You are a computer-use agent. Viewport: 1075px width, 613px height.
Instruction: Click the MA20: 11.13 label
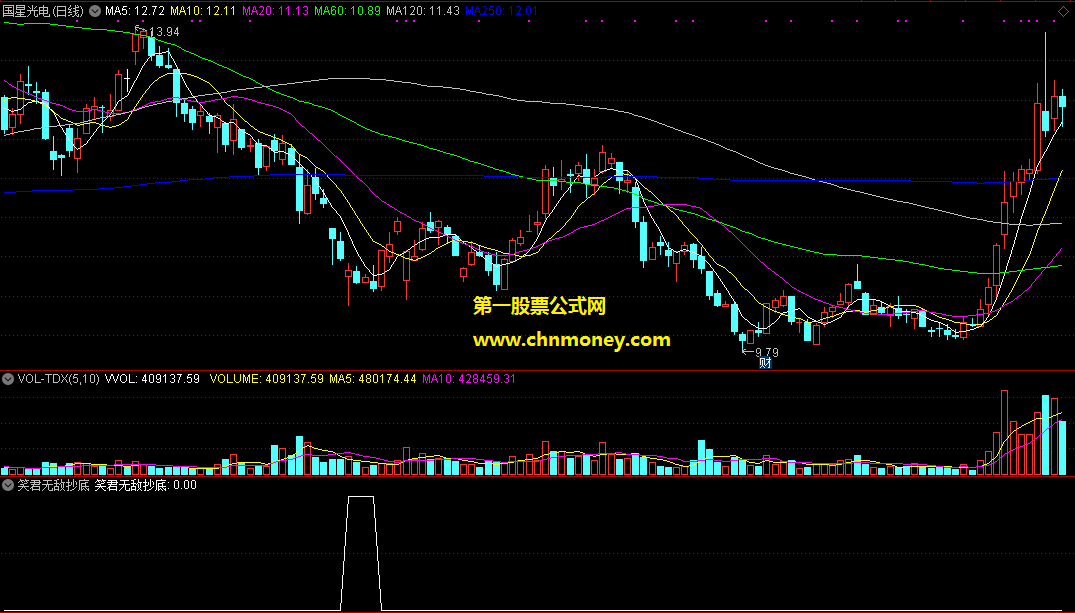276,11
